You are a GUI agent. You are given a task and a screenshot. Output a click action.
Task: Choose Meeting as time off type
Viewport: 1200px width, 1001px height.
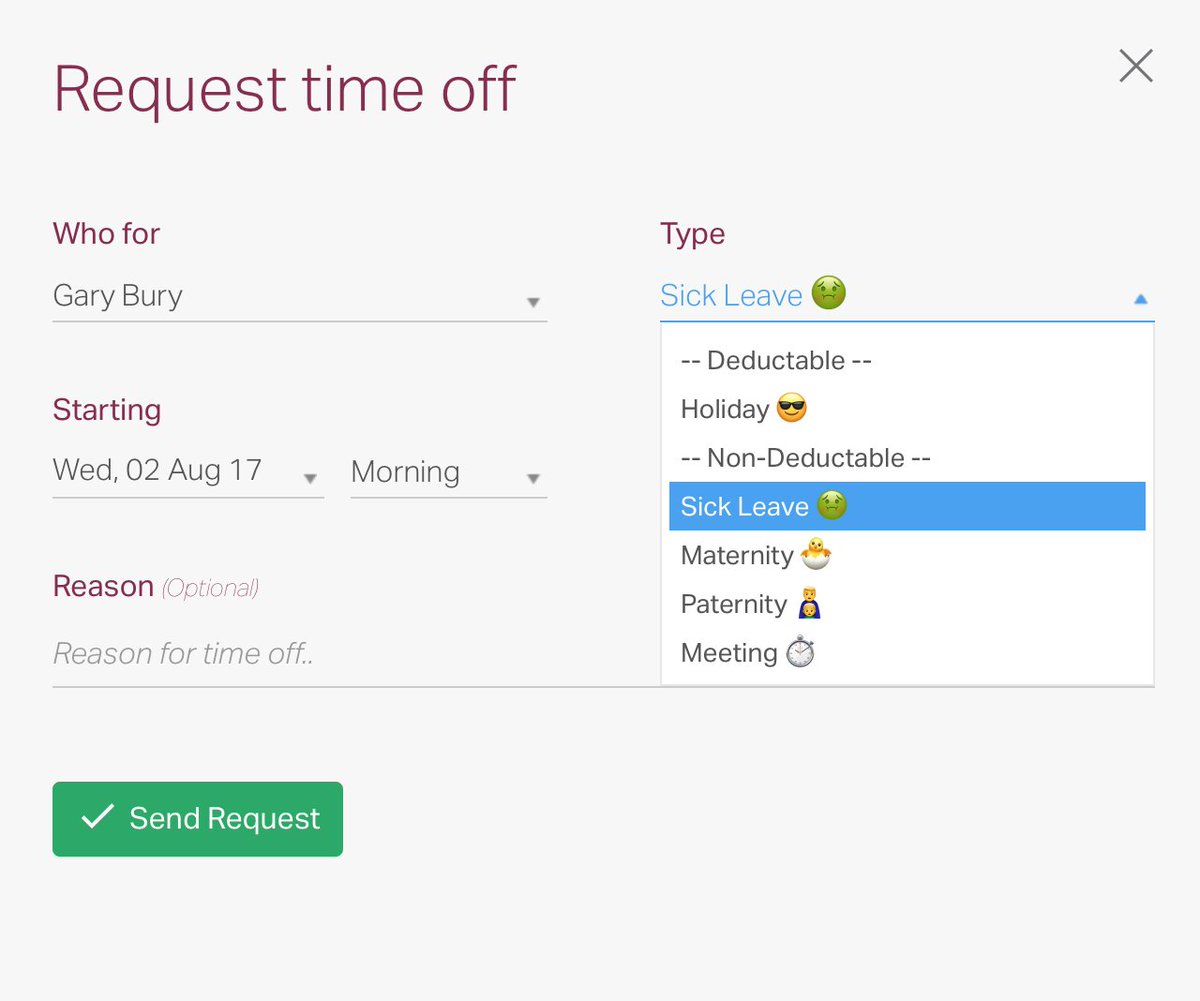[729, 653]
